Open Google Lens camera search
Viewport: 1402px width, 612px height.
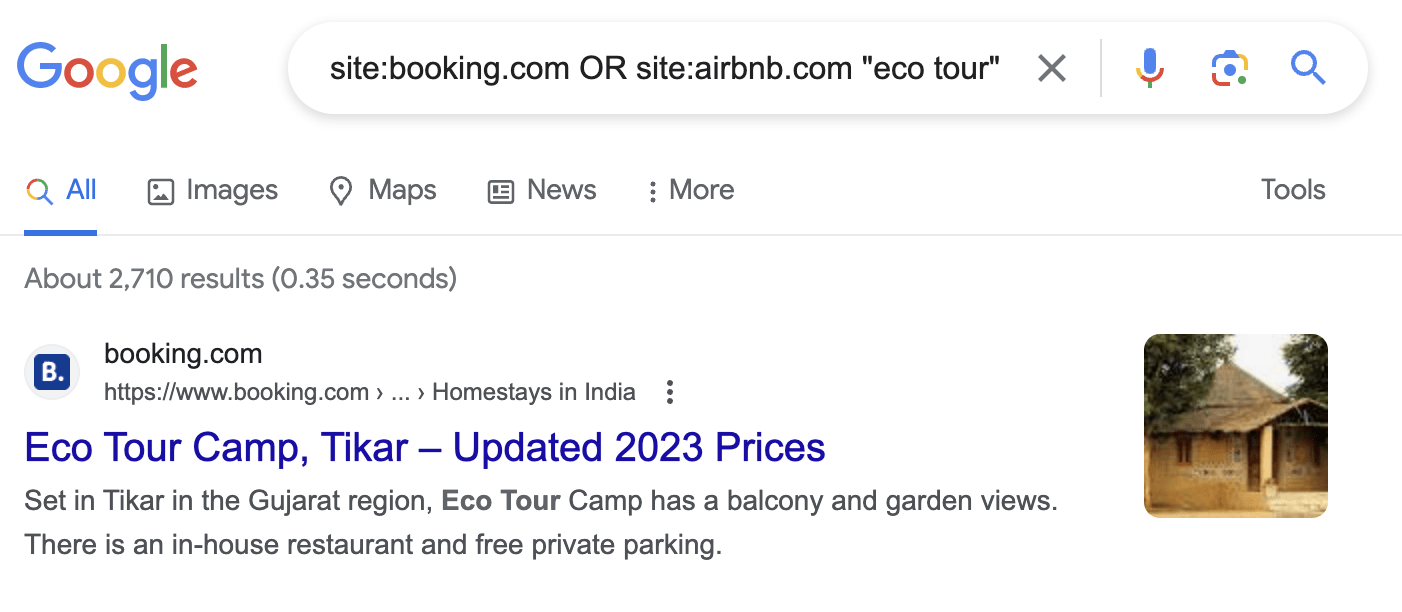pos(1229,68)
